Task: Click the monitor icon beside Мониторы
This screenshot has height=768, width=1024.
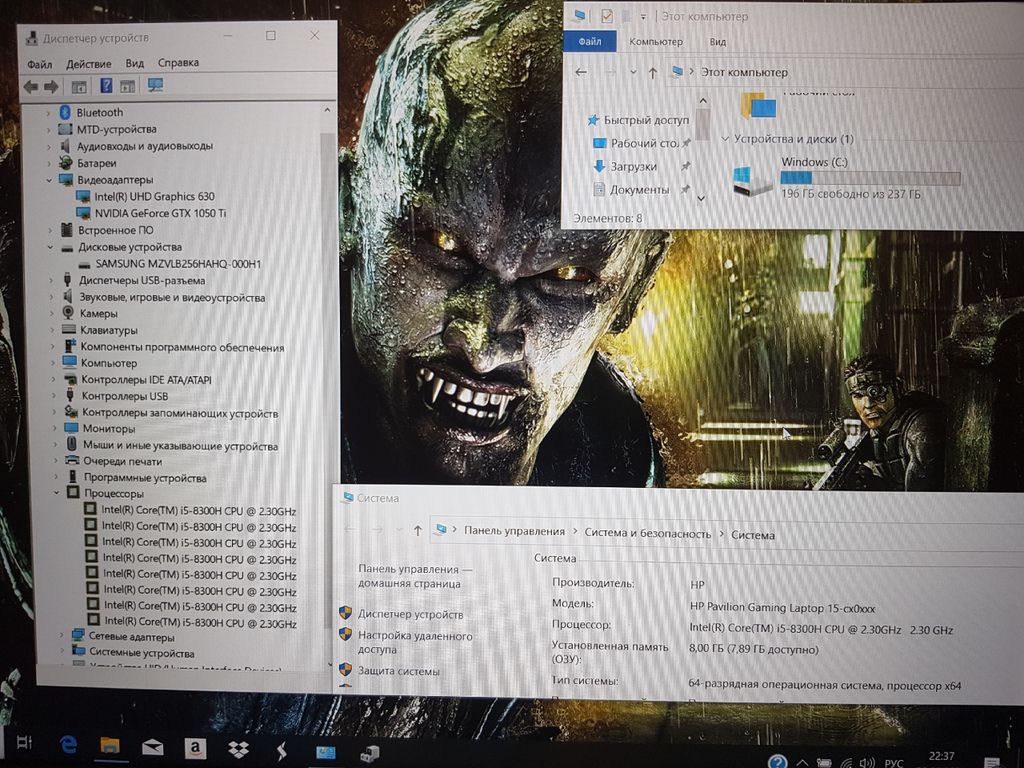Action: coord(71,428)
